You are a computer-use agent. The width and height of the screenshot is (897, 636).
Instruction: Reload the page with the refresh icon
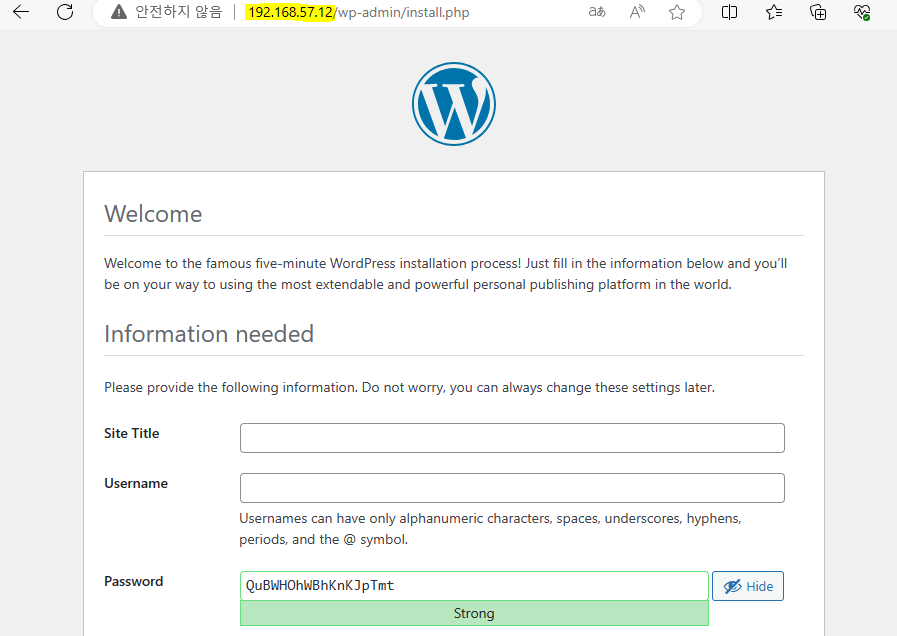65,12
